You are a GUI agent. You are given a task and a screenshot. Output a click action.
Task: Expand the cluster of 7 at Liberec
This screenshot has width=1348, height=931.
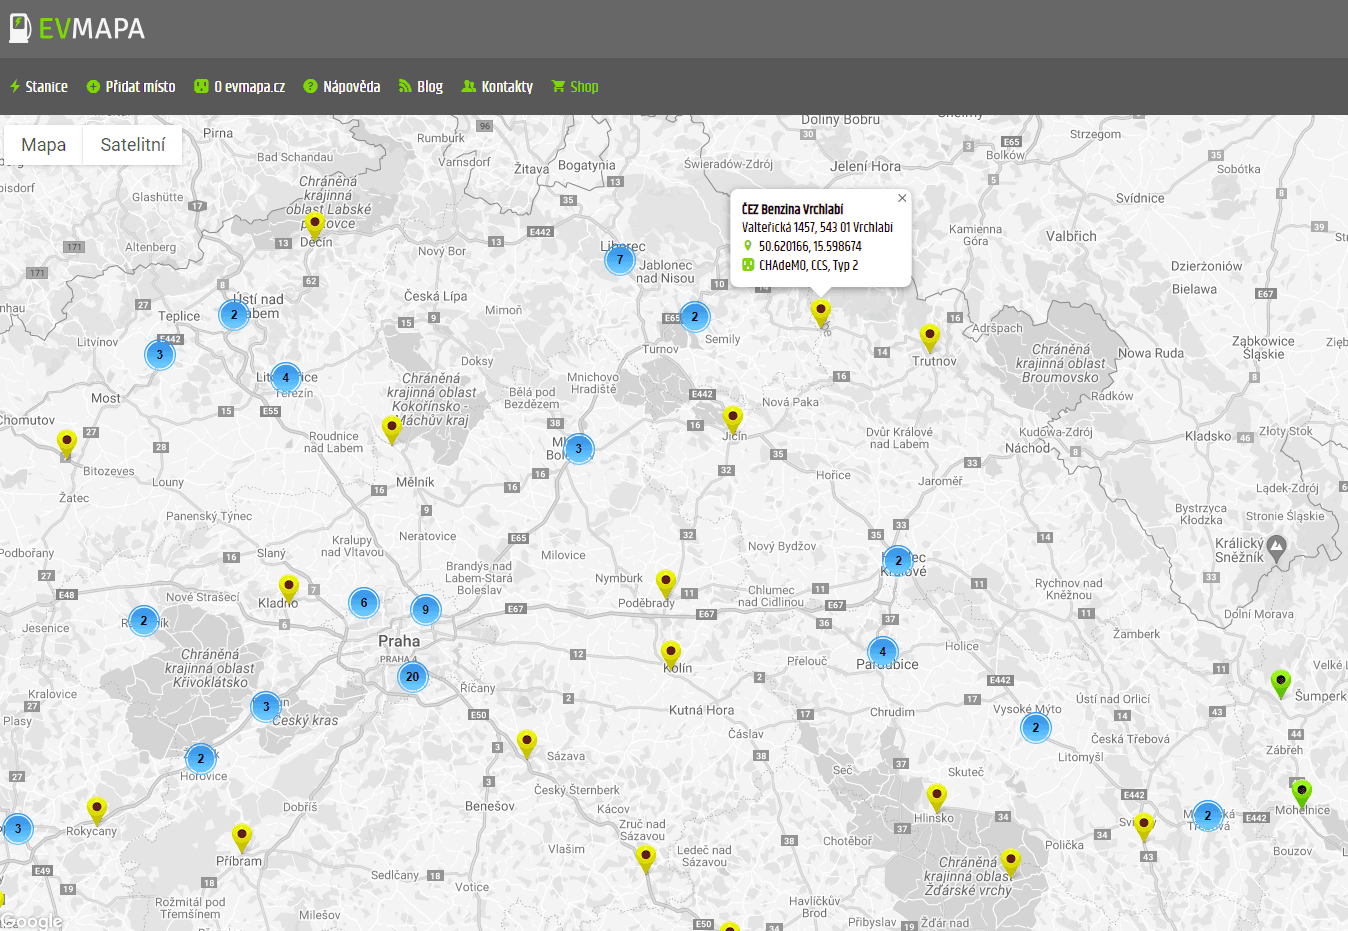coord(620,260)
